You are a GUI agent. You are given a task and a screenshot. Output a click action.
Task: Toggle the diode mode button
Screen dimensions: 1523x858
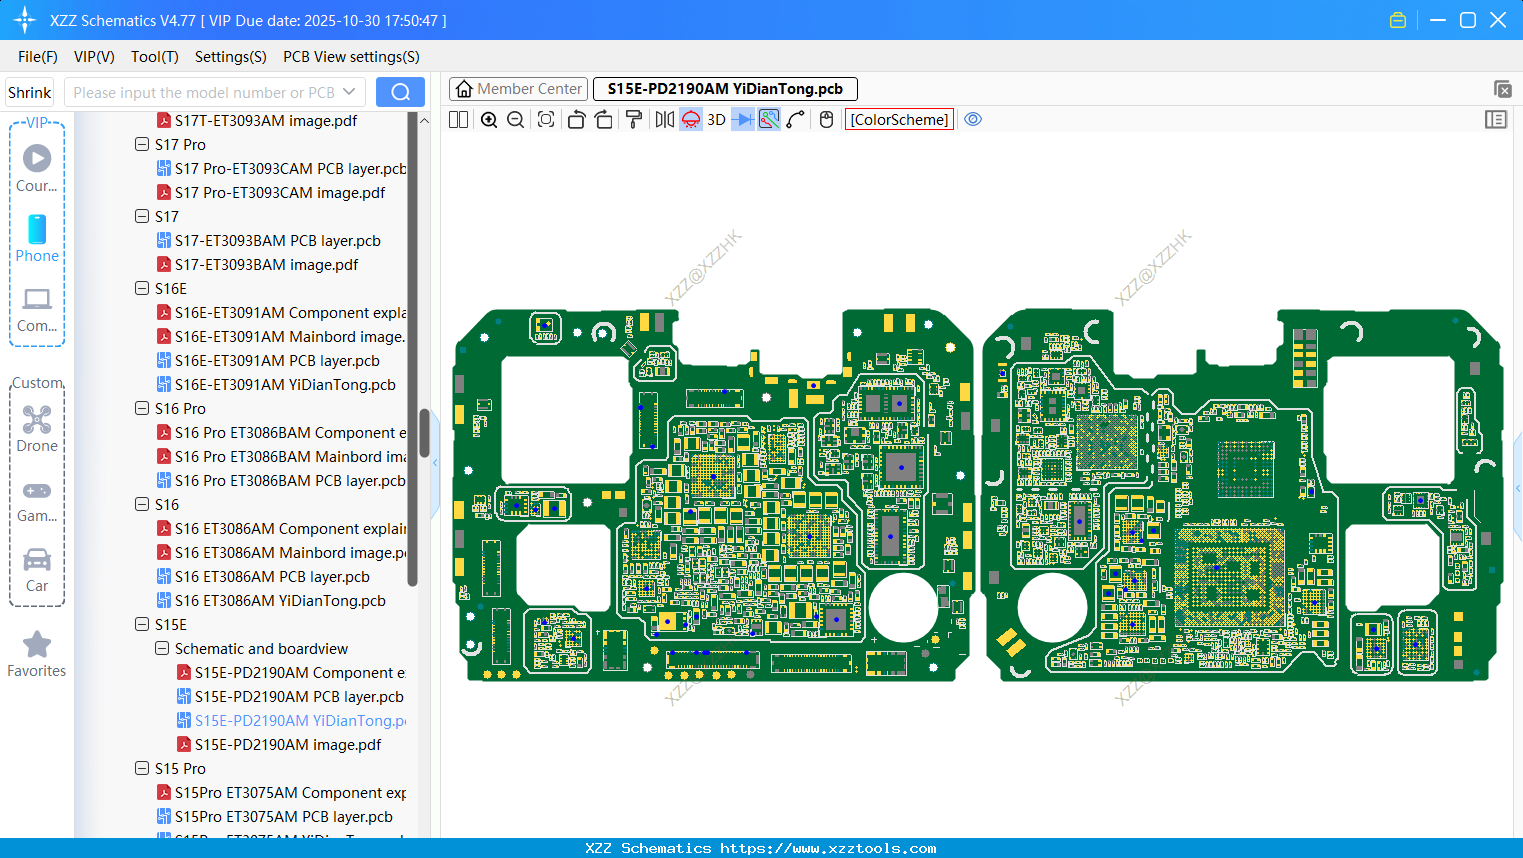[742, 120]
